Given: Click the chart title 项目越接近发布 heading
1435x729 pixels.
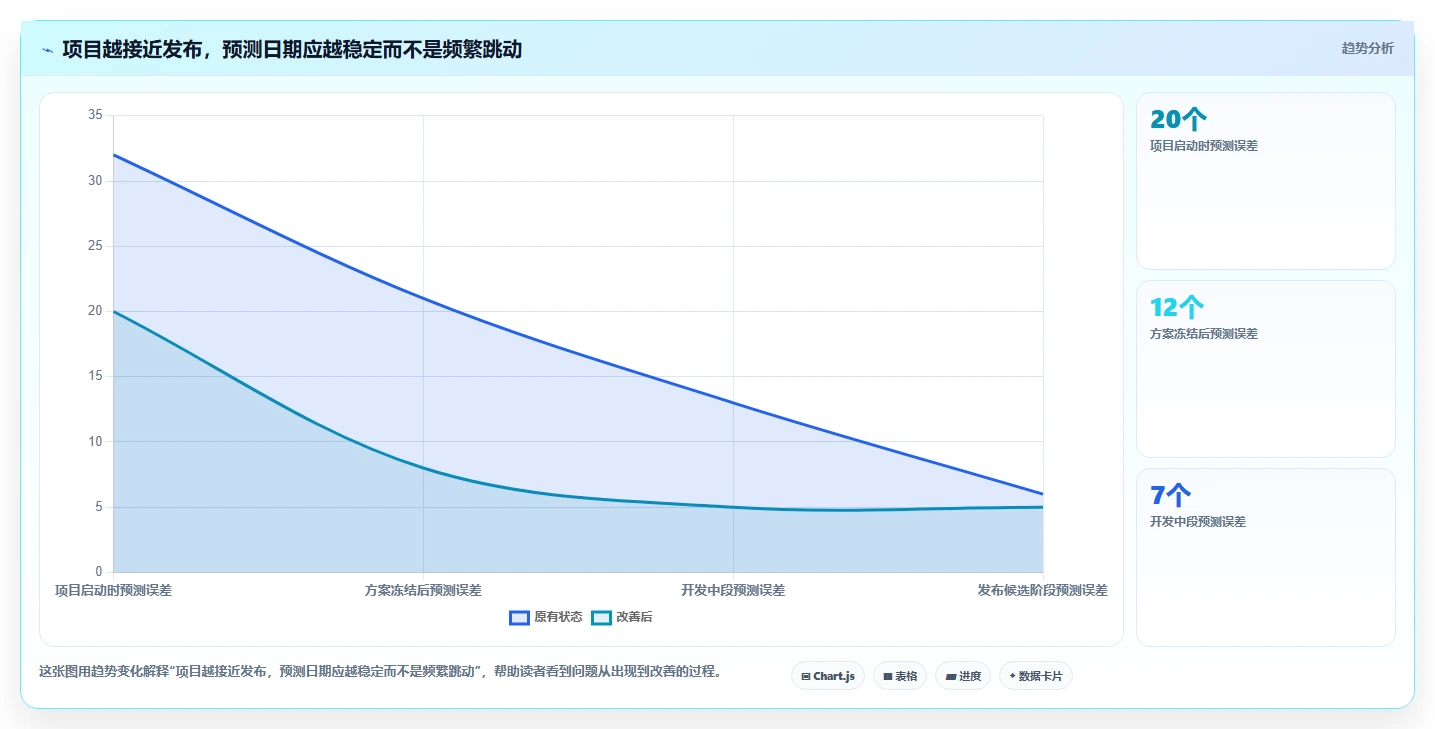Looking at the screenshot, I should (x=292, y=49).
